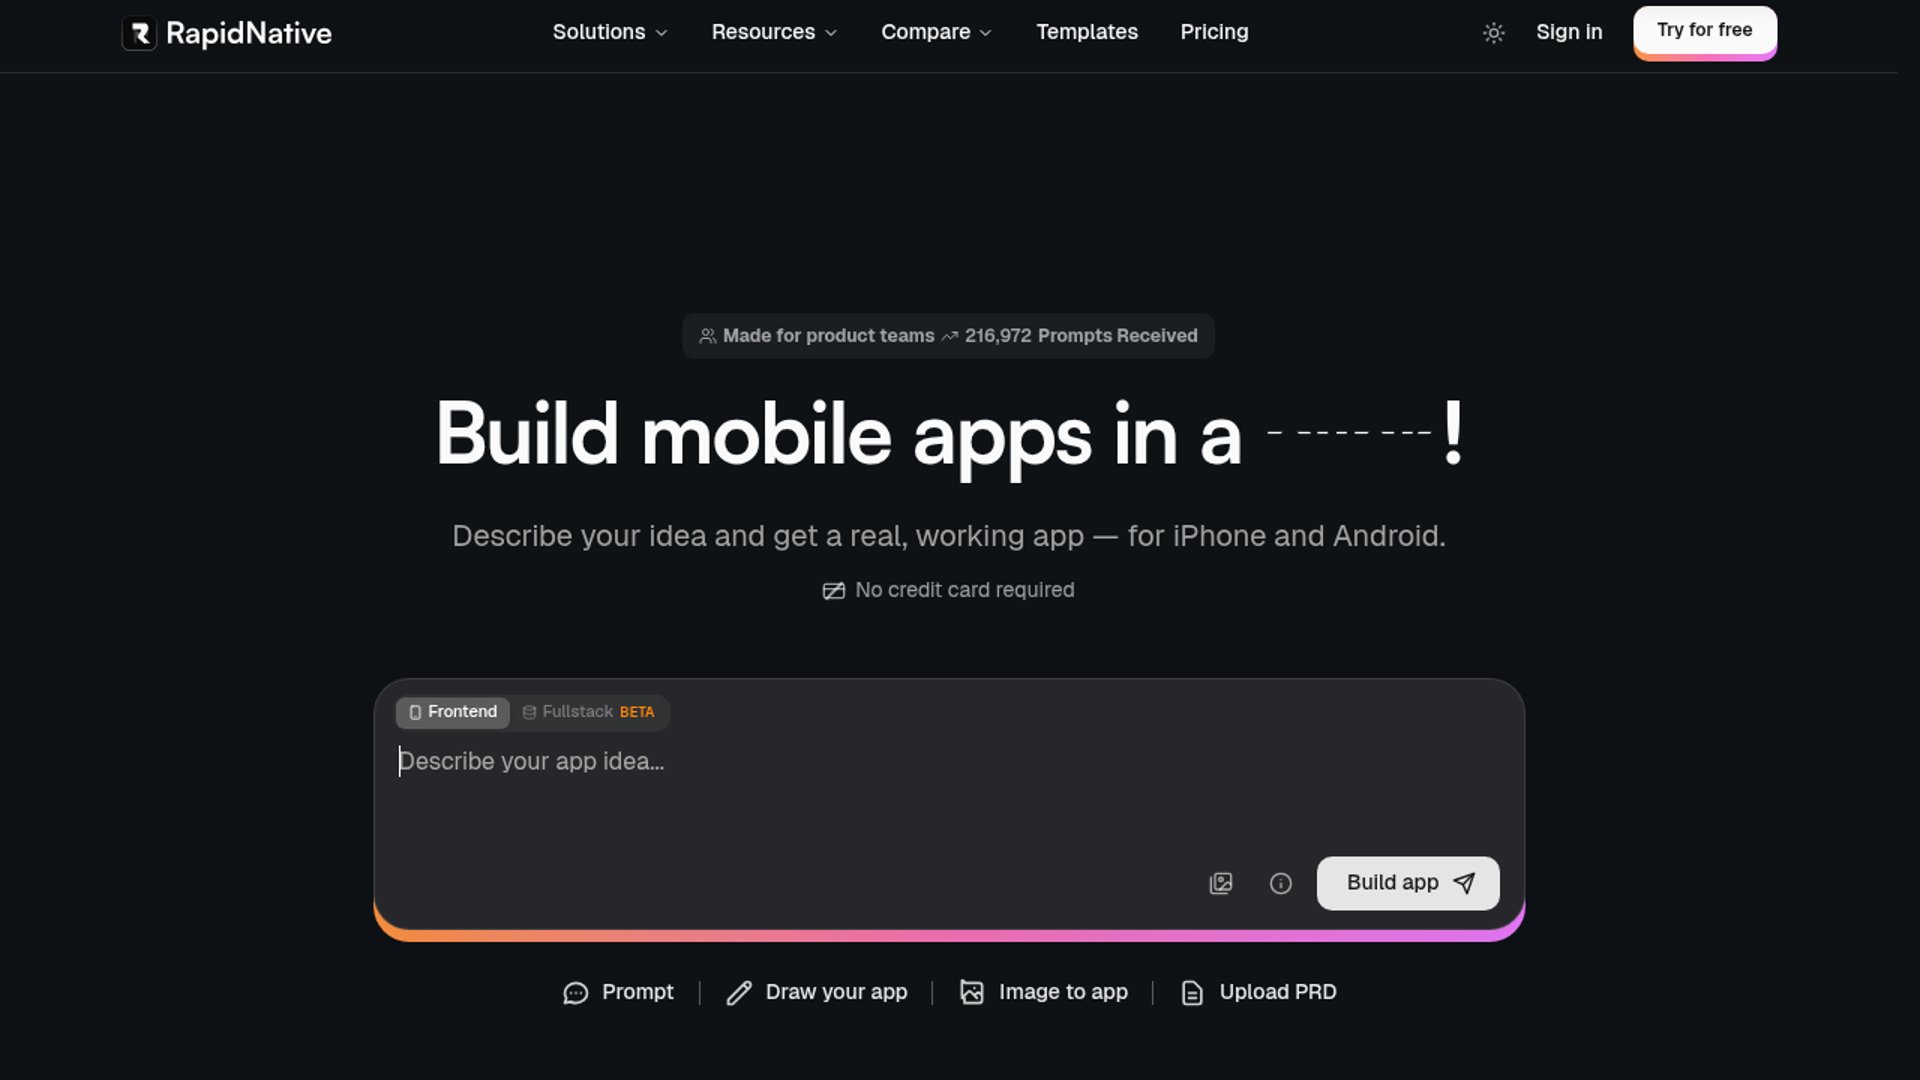Click the pencil icon for Draw your app
This screenshot has width=1920, height=1080.
(739, 993)
